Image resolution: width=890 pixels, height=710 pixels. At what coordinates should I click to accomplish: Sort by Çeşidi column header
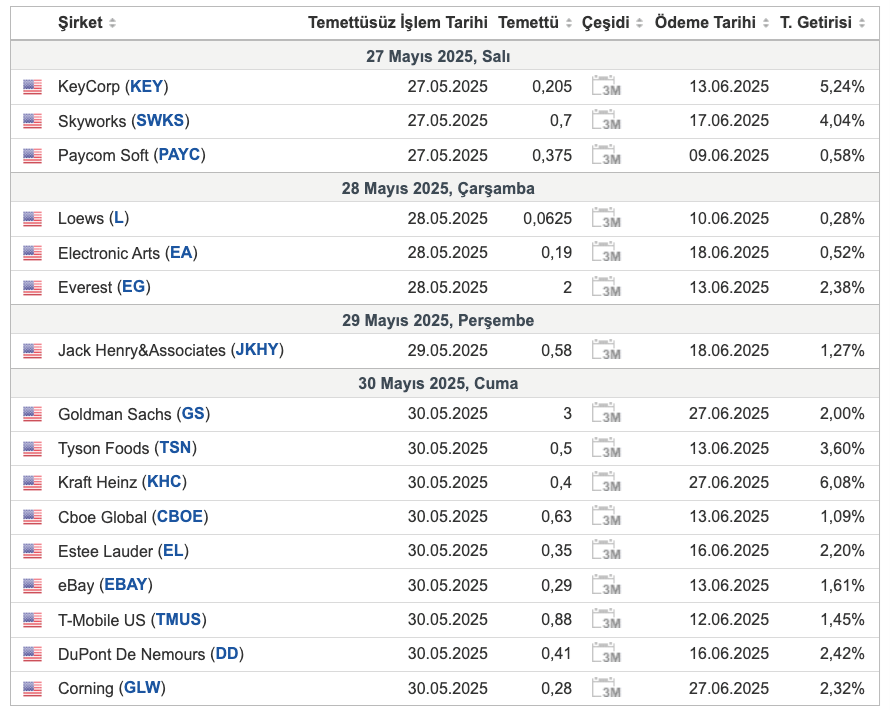click(x=612, y=23)
